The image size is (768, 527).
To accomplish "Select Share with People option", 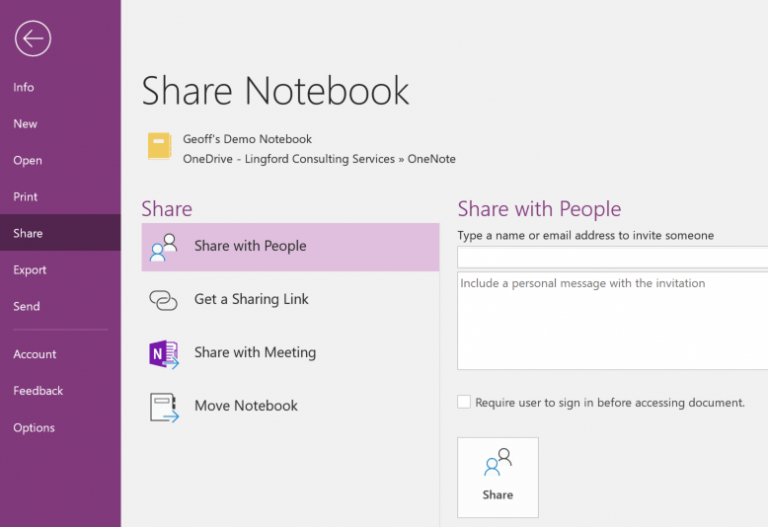I will (290, 247).
